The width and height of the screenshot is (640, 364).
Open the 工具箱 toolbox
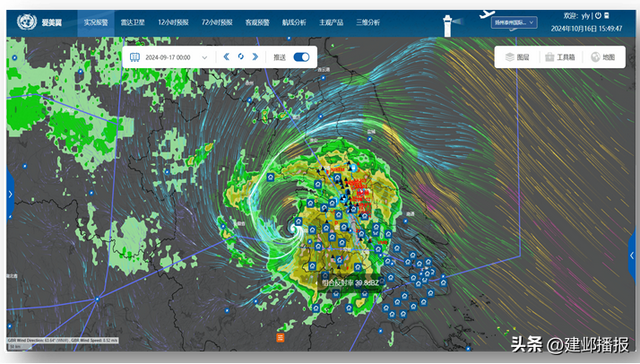[x=560, y=57]
